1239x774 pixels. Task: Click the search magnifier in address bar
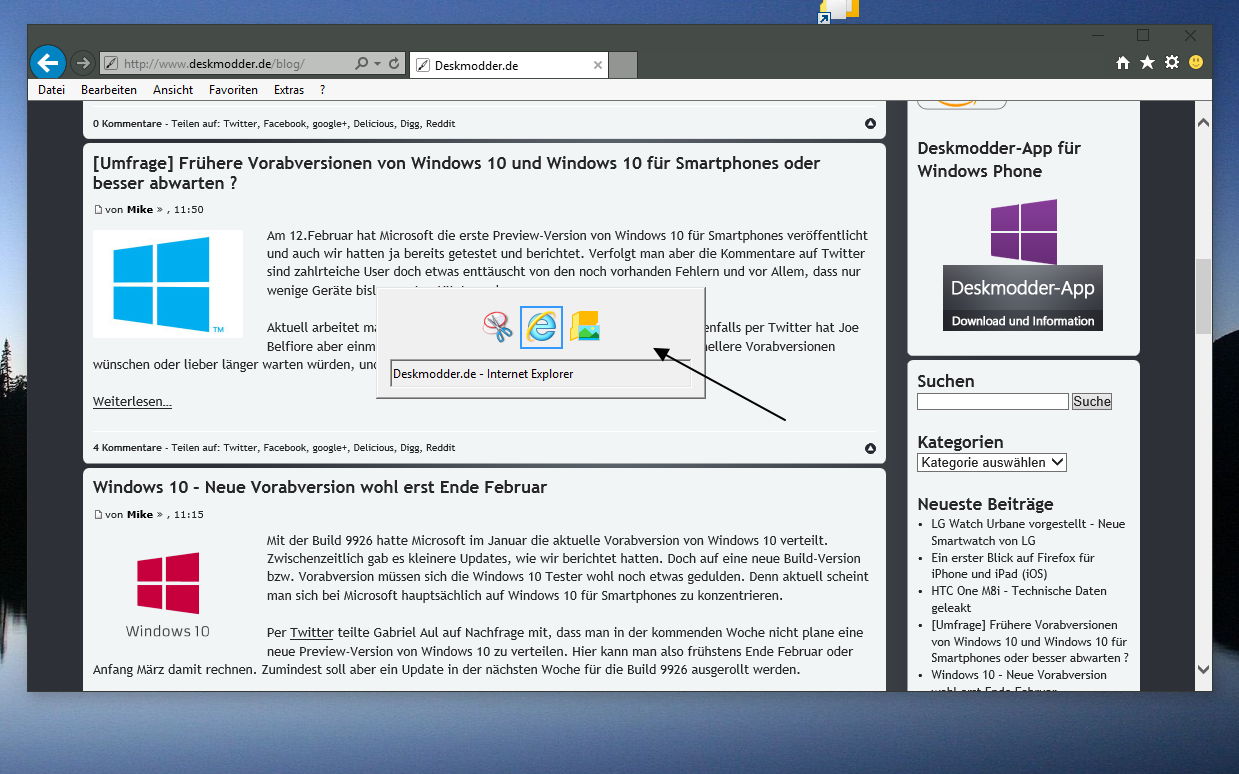click(x=362, y=64)
